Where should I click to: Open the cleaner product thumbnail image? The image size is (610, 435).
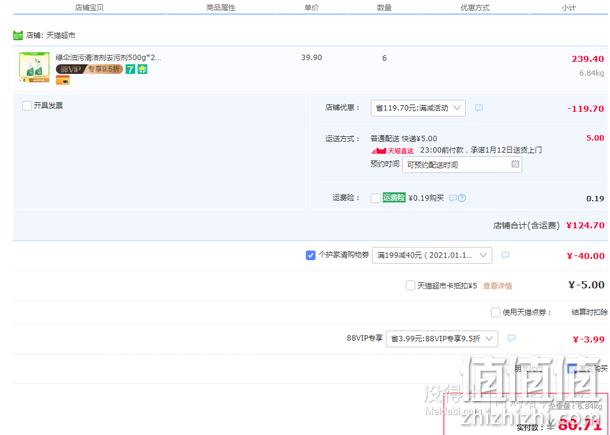(x=34, y=67)
